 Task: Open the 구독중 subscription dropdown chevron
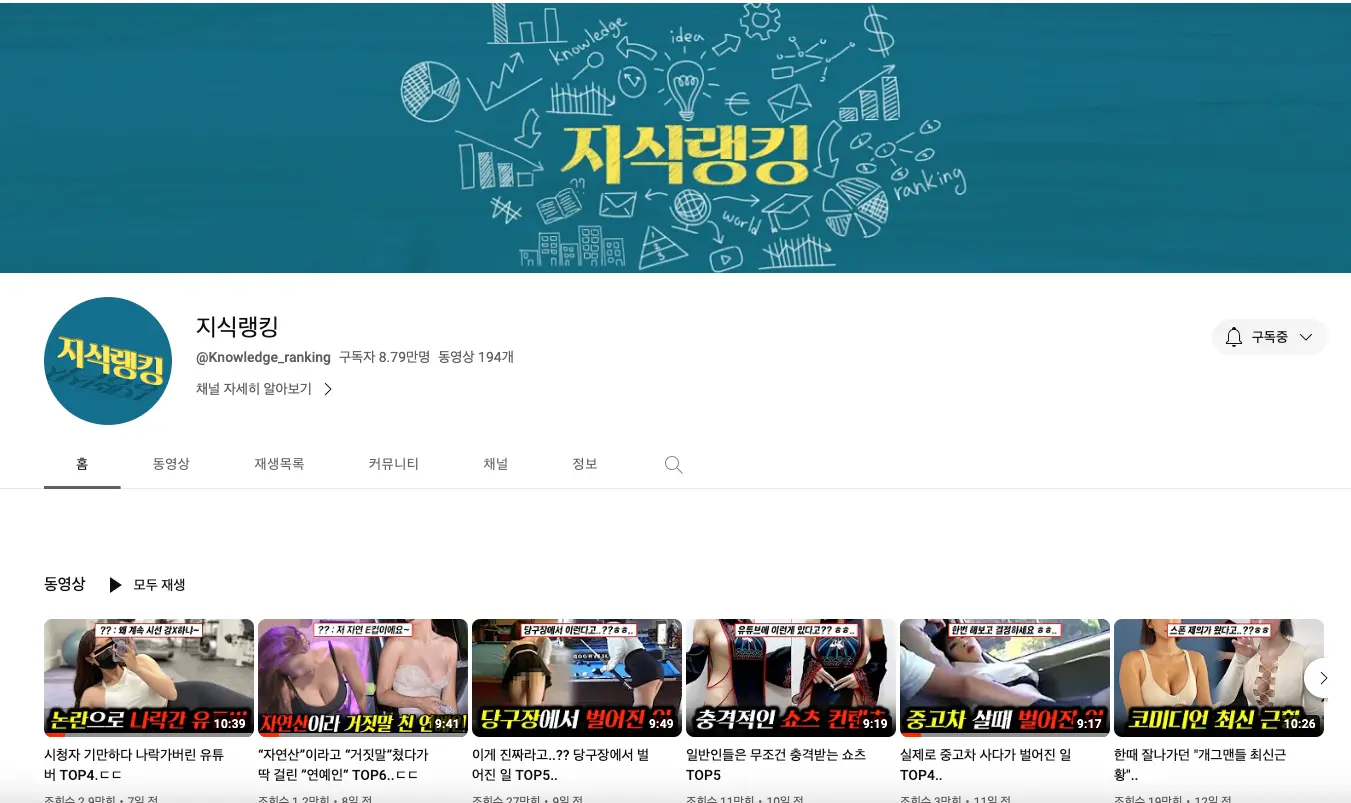coord(1305,337)
